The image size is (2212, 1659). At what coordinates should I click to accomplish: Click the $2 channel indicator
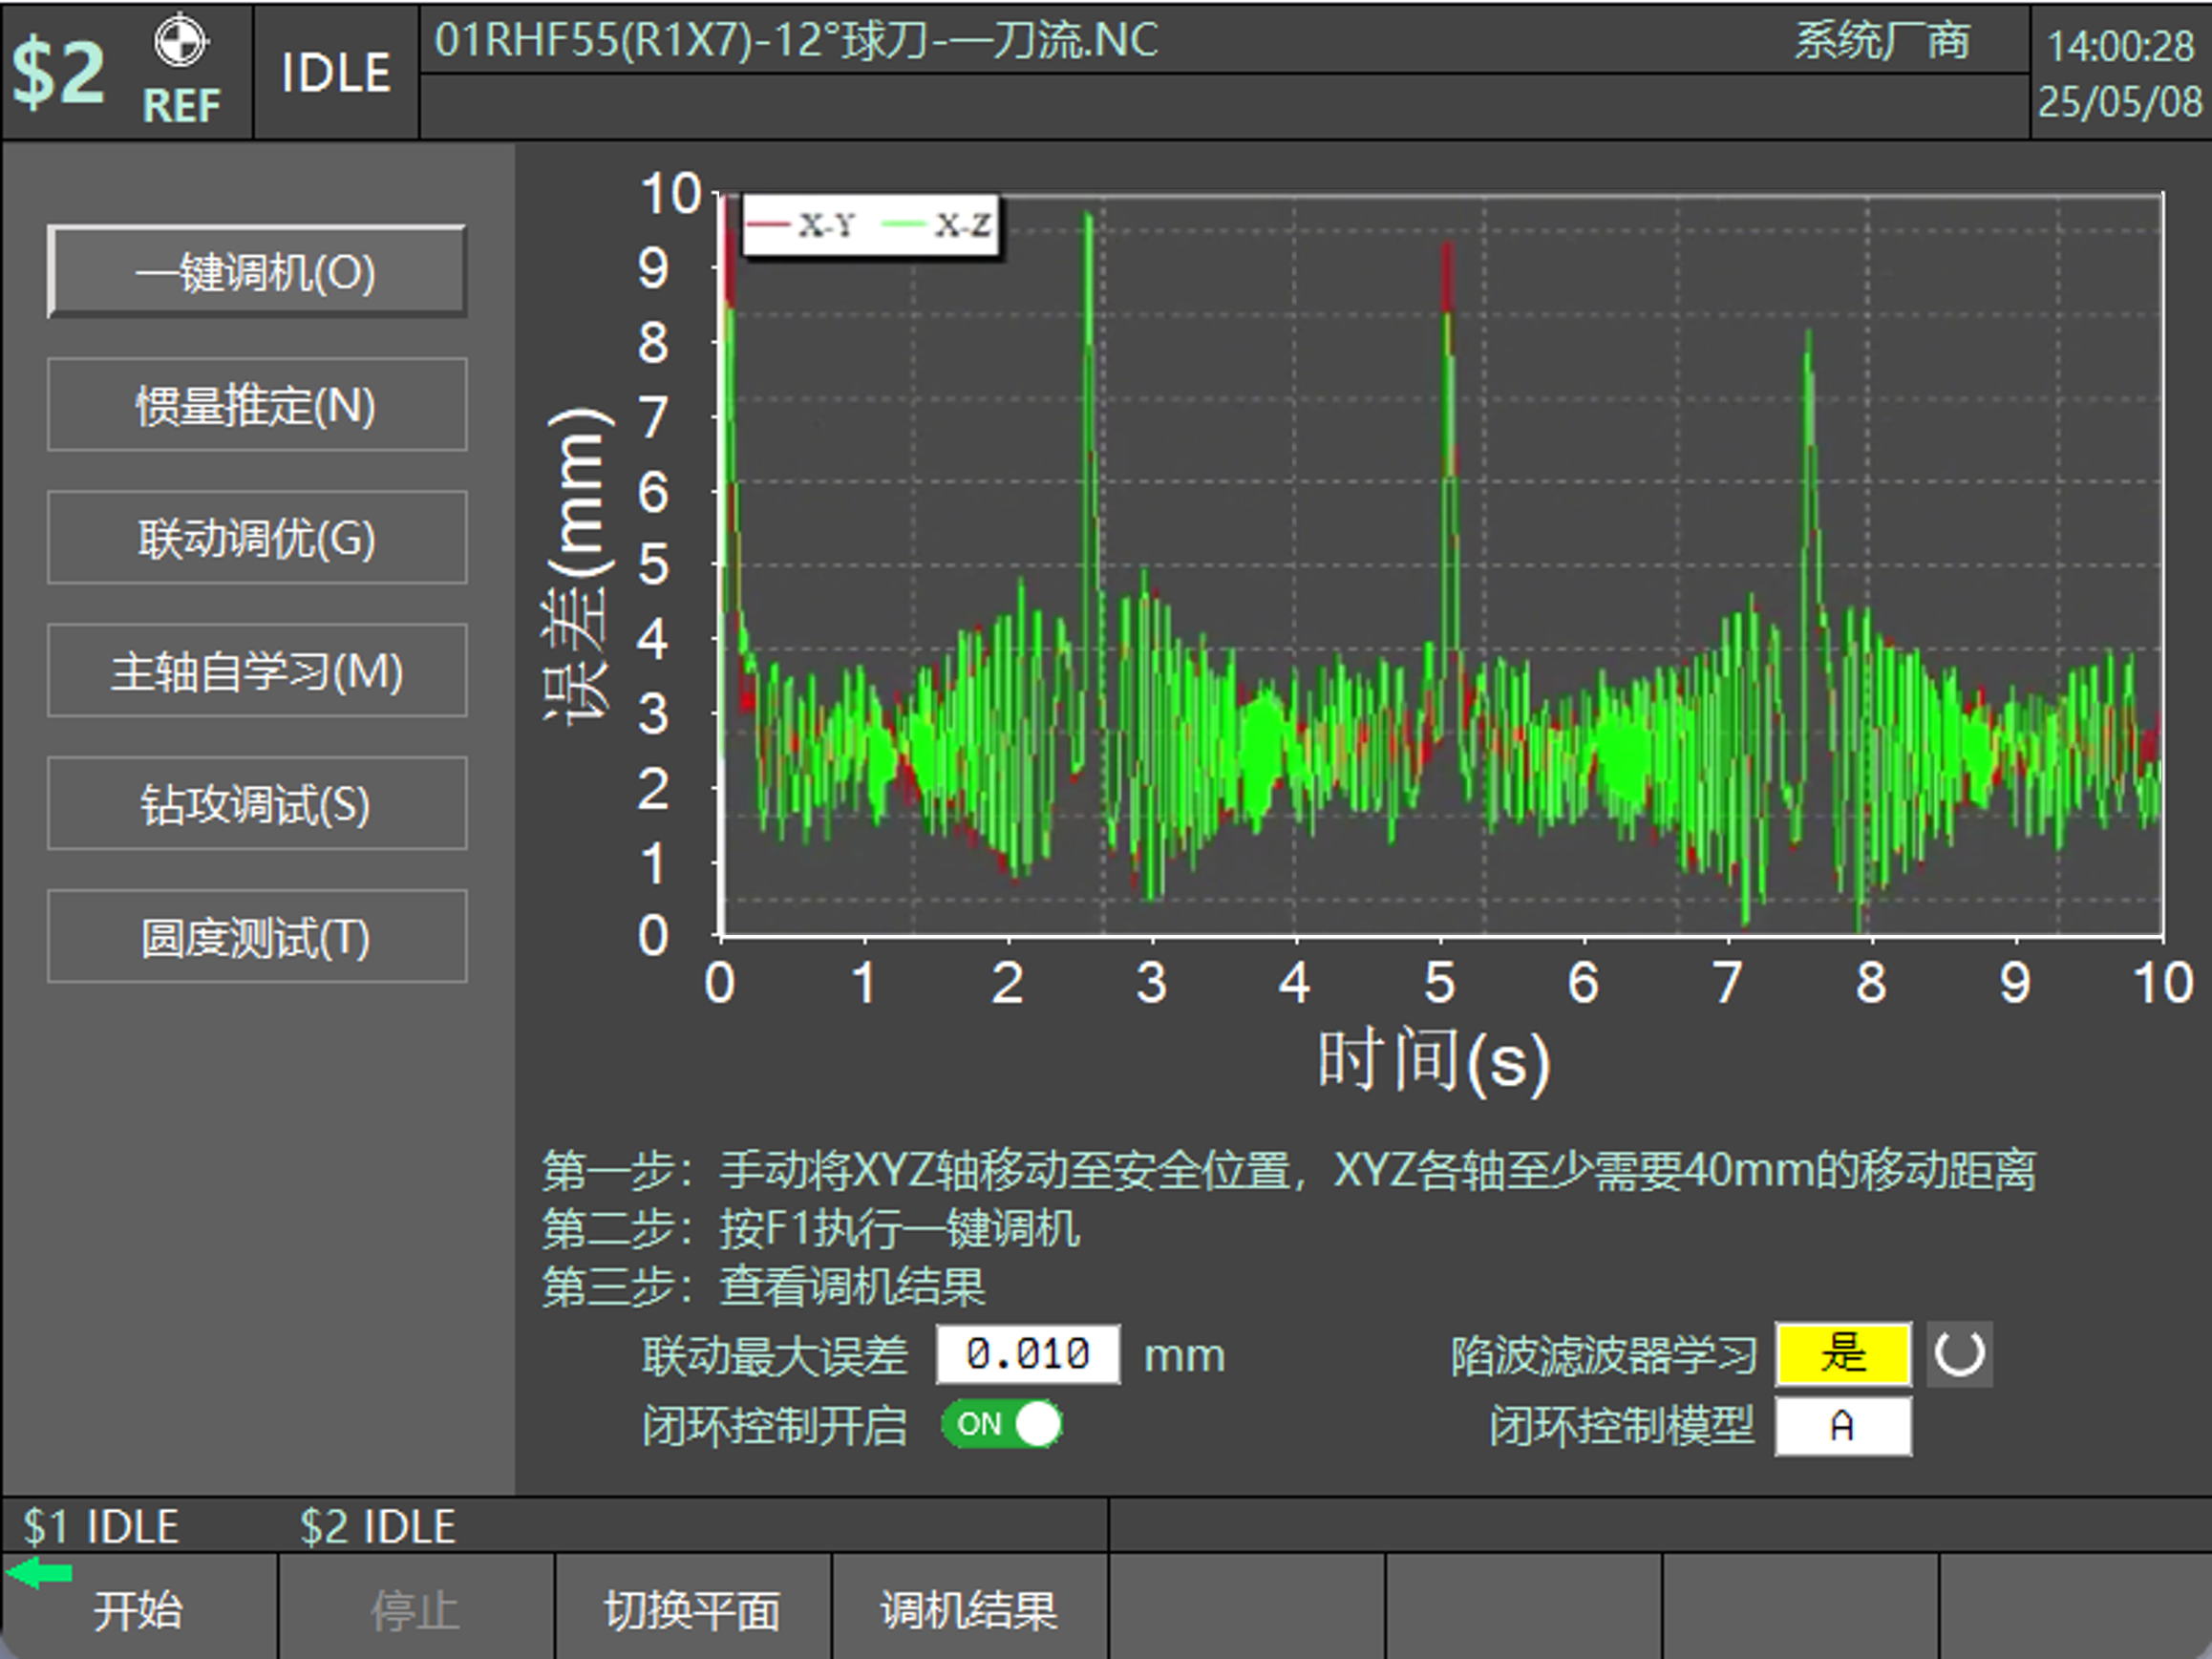58,72
